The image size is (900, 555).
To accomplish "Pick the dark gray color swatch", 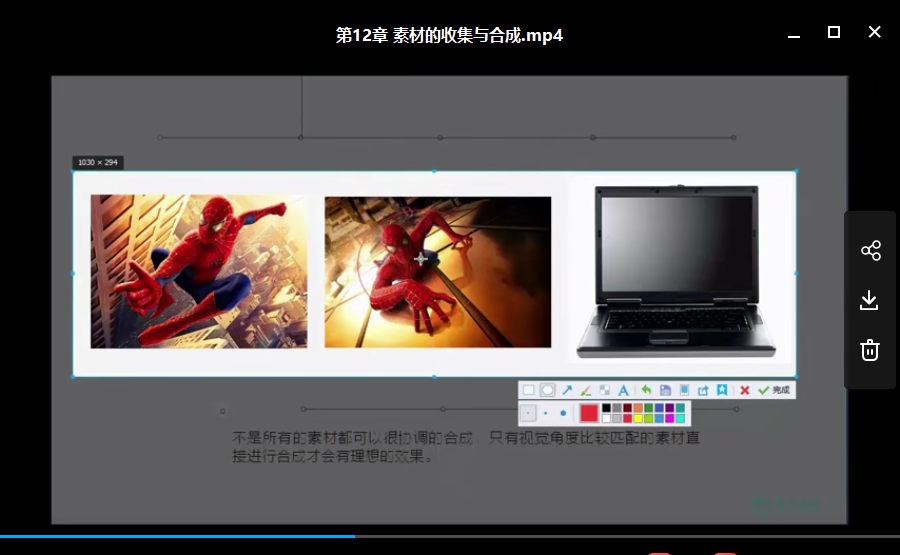I will click(x=616, y=408).
